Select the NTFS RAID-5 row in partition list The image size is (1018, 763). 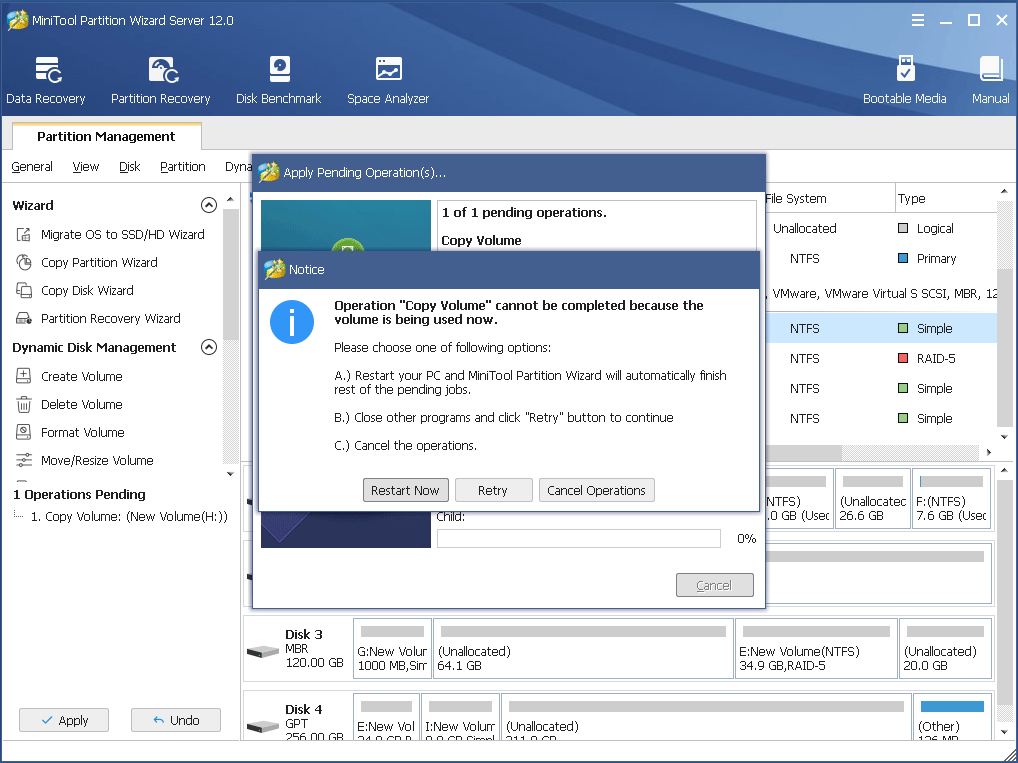tap(881, 358)
